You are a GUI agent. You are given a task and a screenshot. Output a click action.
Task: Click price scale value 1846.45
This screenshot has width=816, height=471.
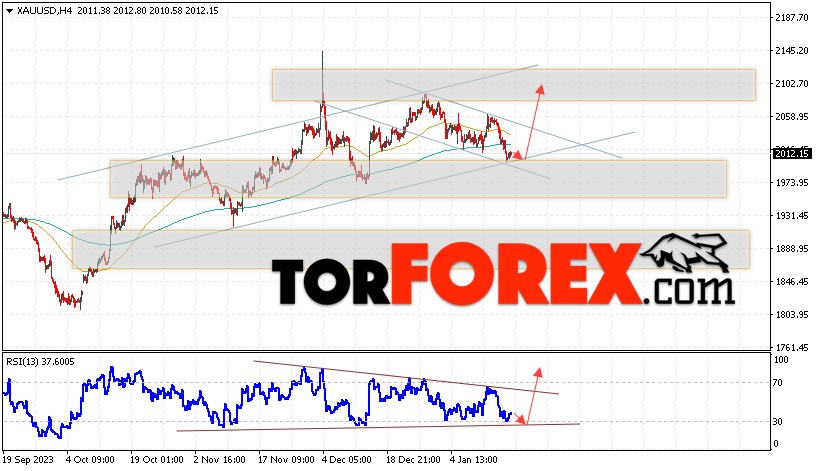pyautogui.click(x=792, y=282)
